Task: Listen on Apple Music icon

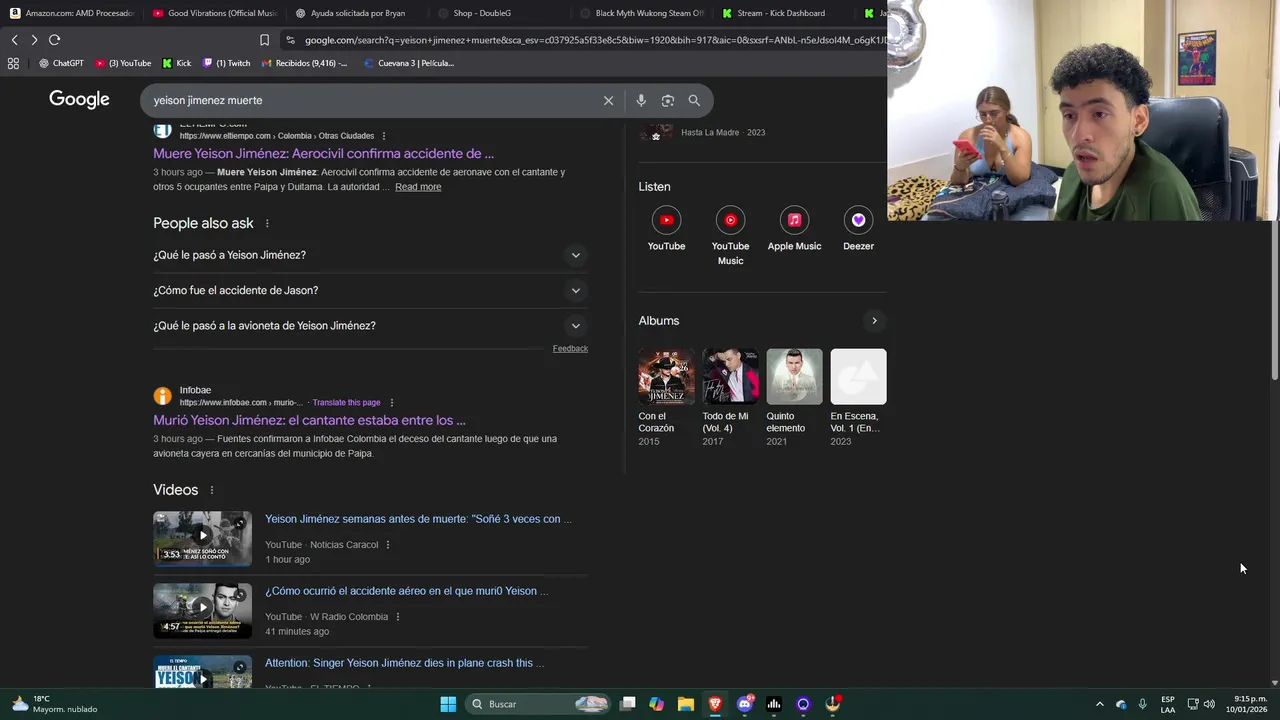Action: [794, 220]
